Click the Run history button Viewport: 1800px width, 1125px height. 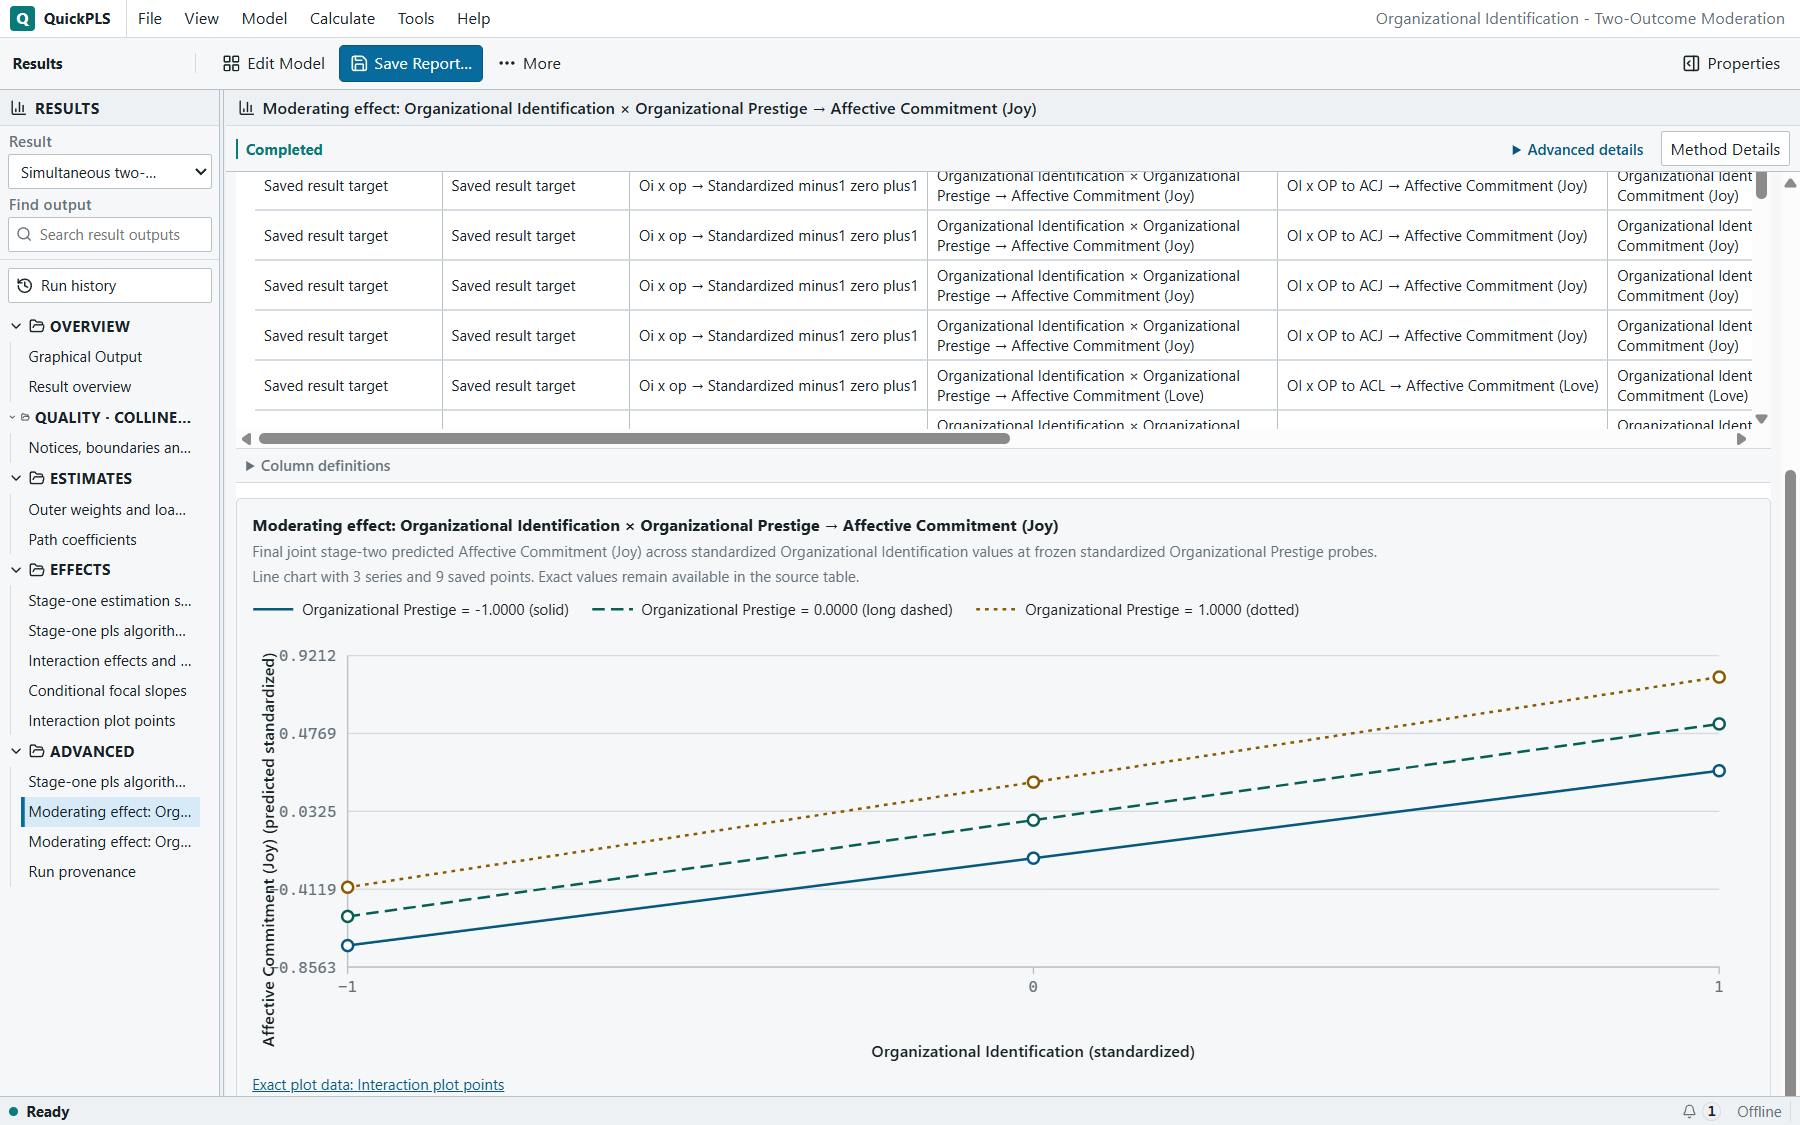click(x=110, y=285)
